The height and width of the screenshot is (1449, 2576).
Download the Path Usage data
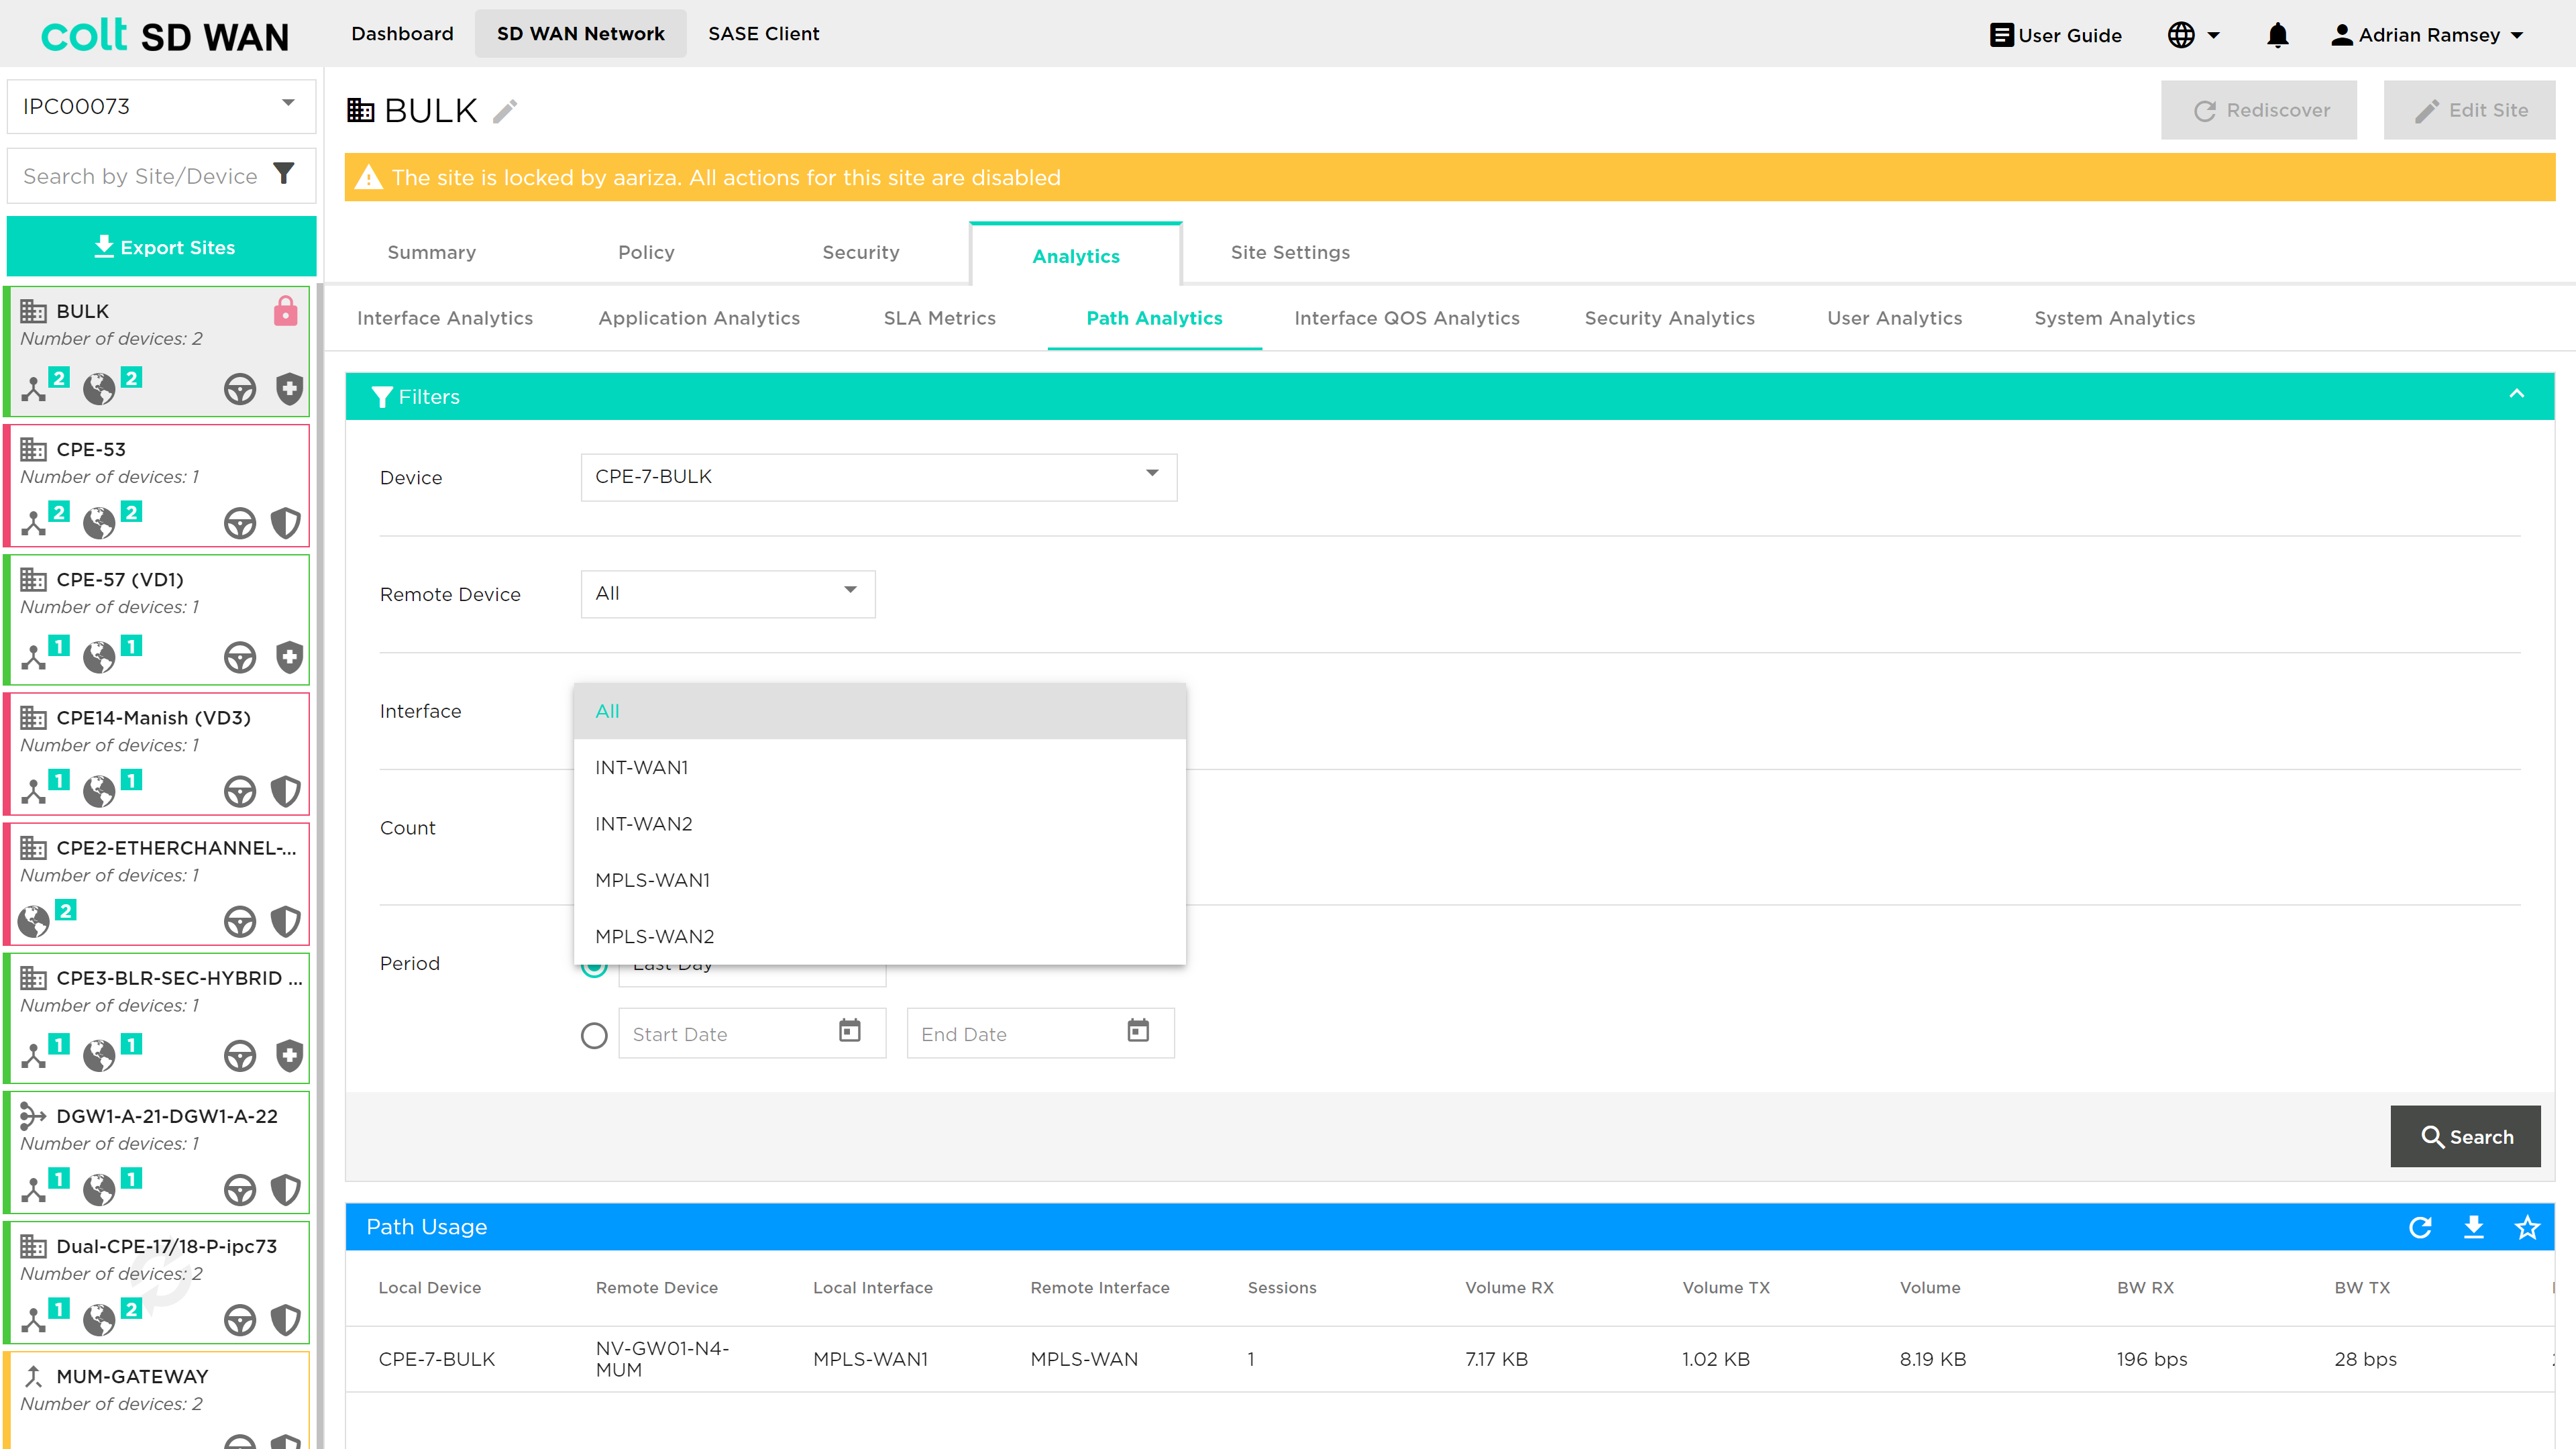[x=2473, y=1227]
